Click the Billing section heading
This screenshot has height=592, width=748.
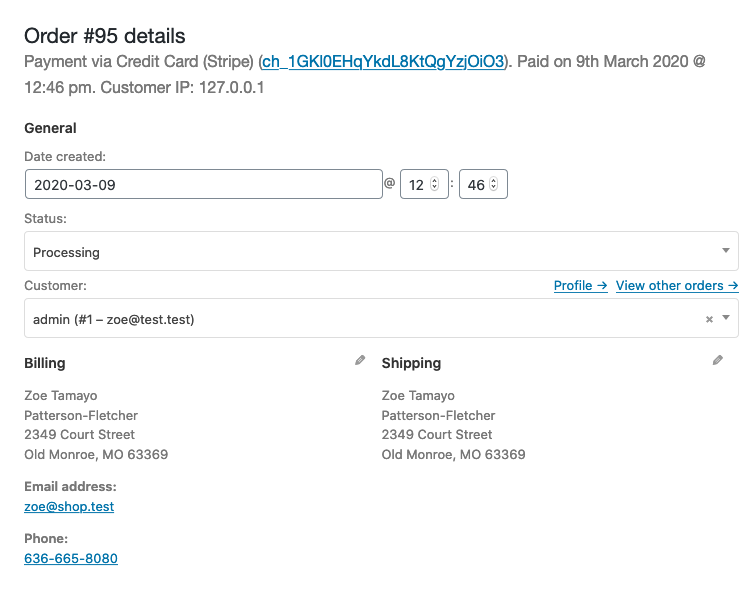tap(45, 363)
